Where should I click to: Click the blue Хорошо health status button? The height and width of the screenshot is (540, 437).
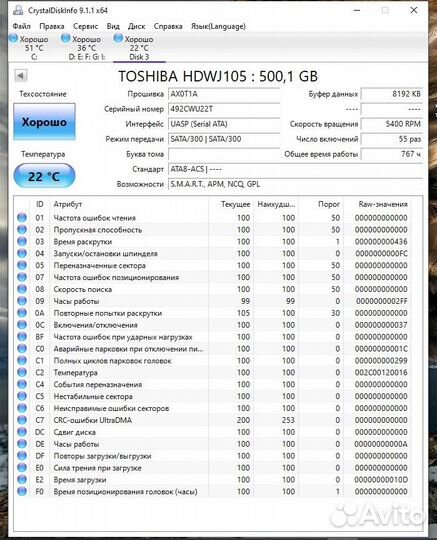[44, 122]
